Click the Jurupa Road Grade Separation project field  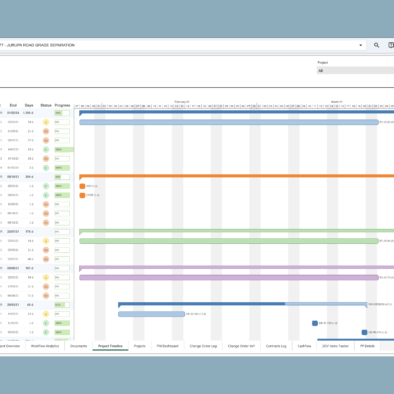pyautogui.click(x=183, y=45)
